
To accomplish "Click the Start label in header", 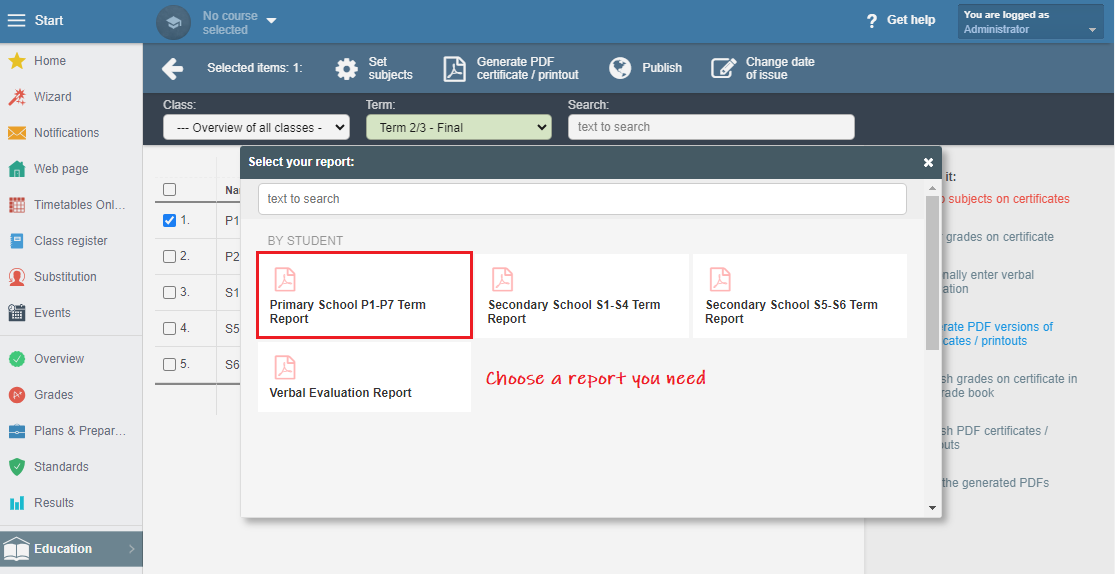I will click(x=49, y=21).
